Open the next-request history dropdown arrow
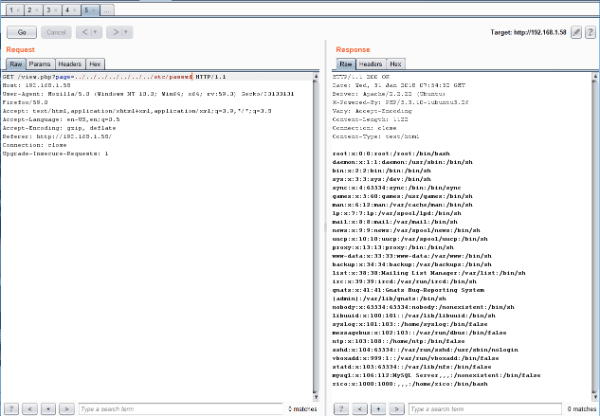The height and width of the screenshot is (416, 600). point(128,32)
